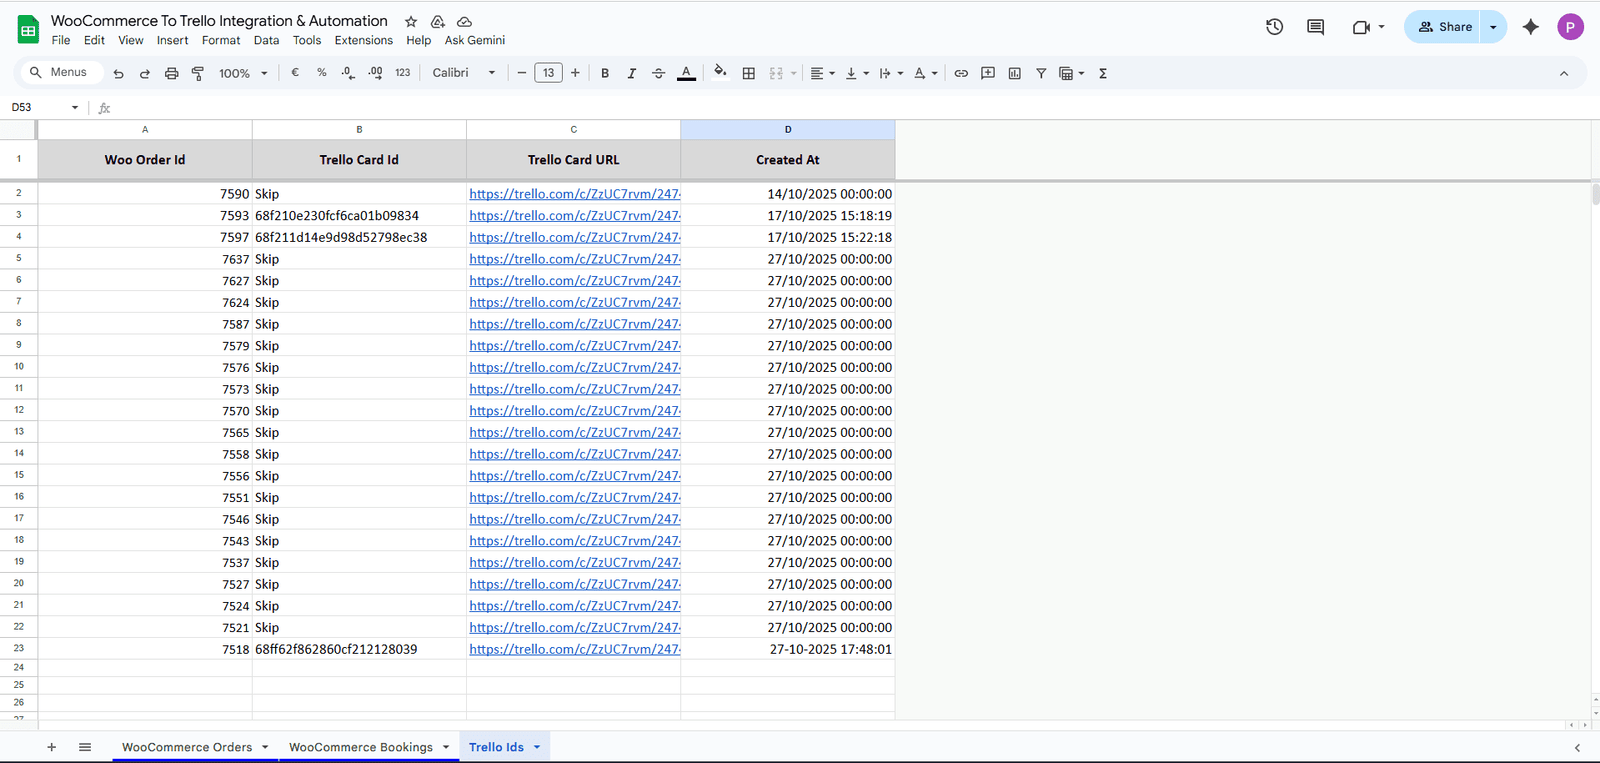This screenshot has height=763, width=1600.
Task: Open Name box dropdown arrow
Action: (75, 107)
